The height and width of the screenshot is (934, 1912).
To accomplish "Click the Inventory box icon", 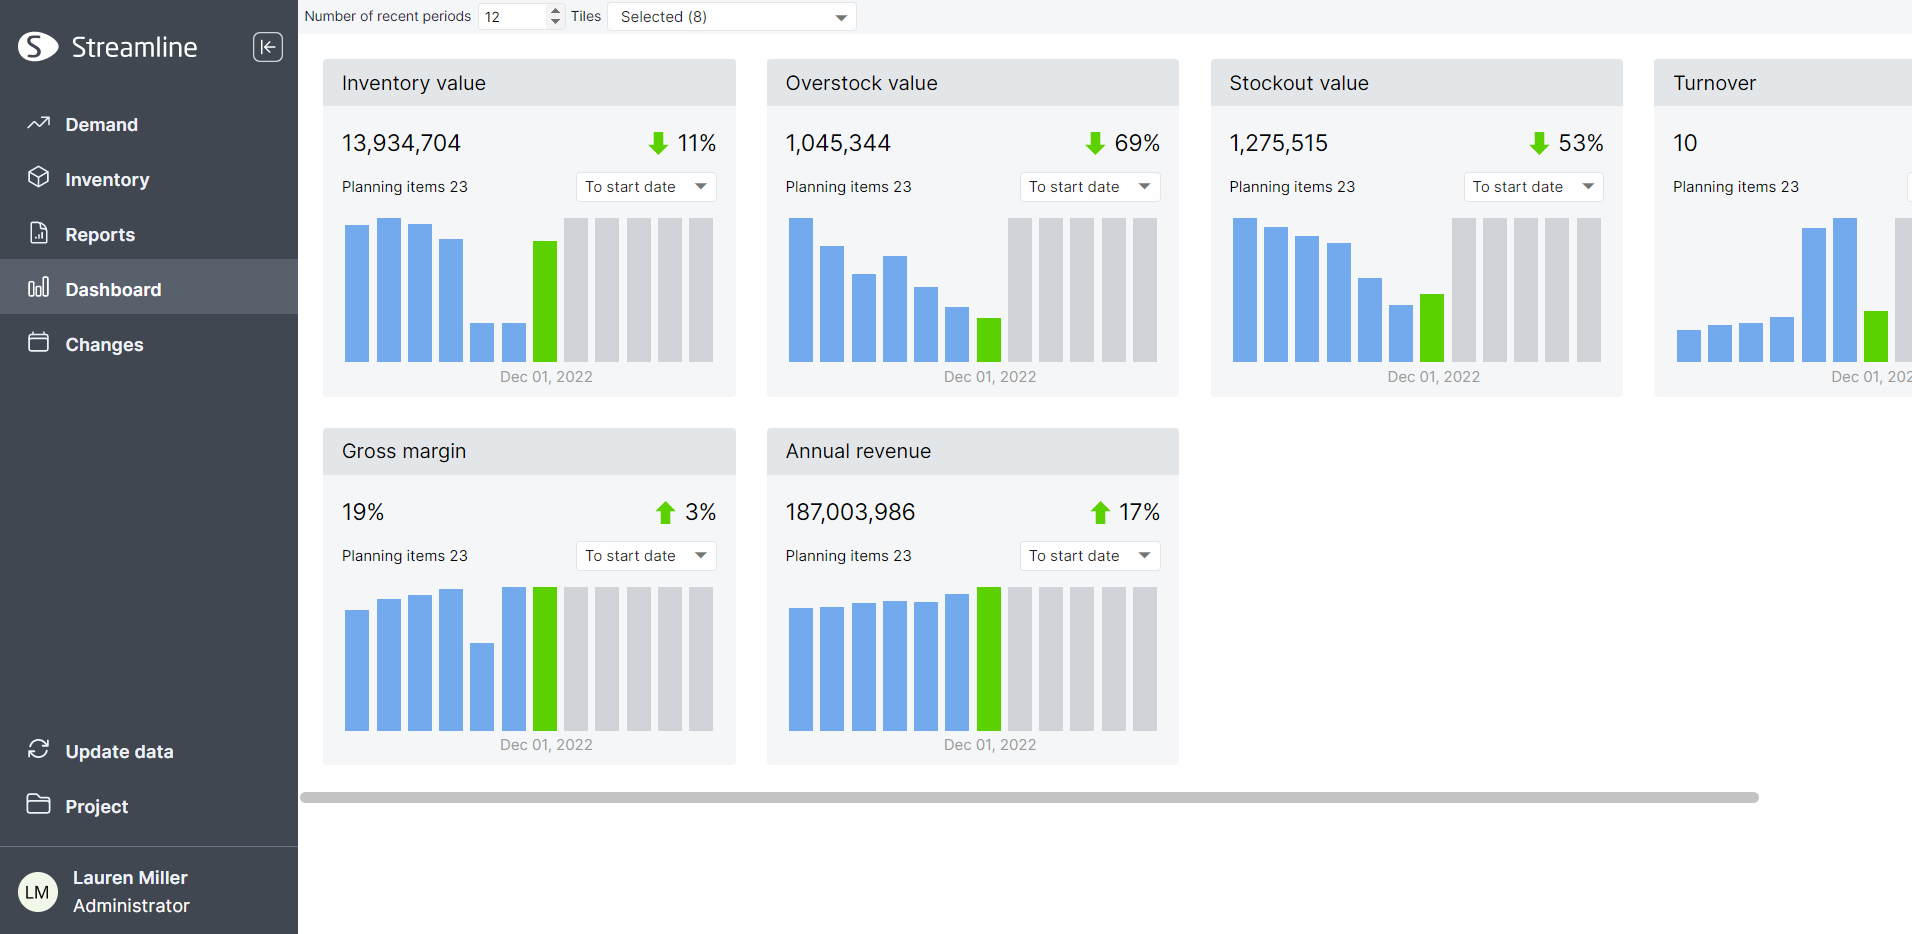I will click(39, 177).
